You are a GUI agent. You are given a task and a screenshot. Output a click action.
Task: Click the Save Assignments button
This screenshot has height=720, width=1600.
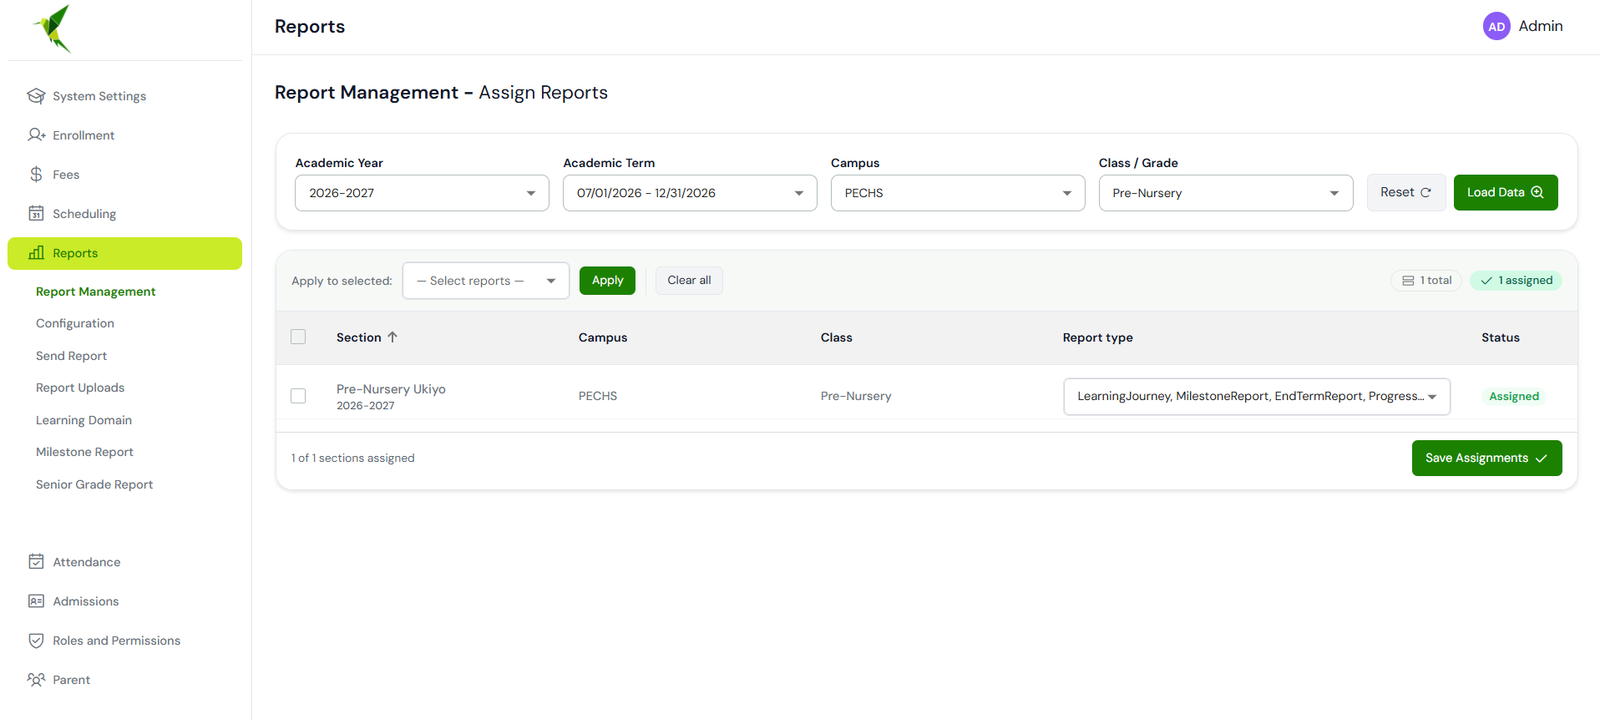coord(1487,458)
